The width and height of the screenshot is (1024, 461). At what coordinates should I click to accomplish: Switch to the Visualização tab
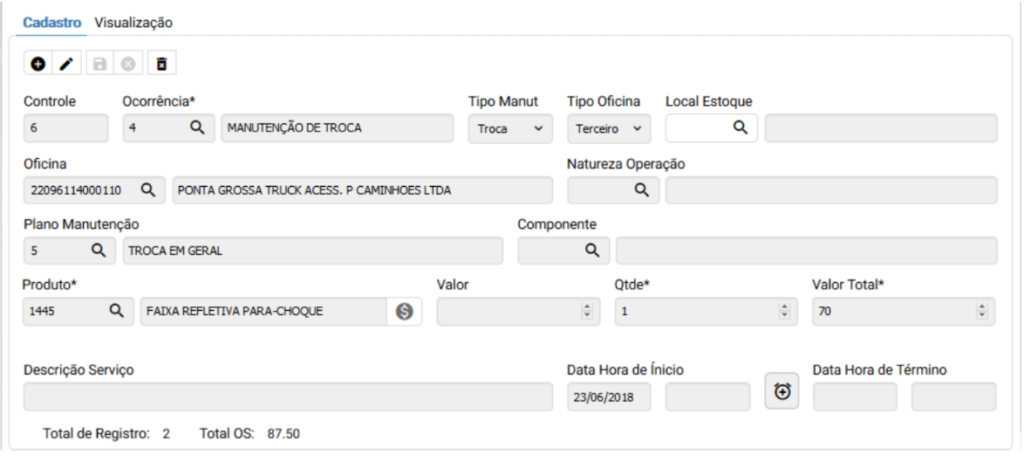tap(133, 22)
